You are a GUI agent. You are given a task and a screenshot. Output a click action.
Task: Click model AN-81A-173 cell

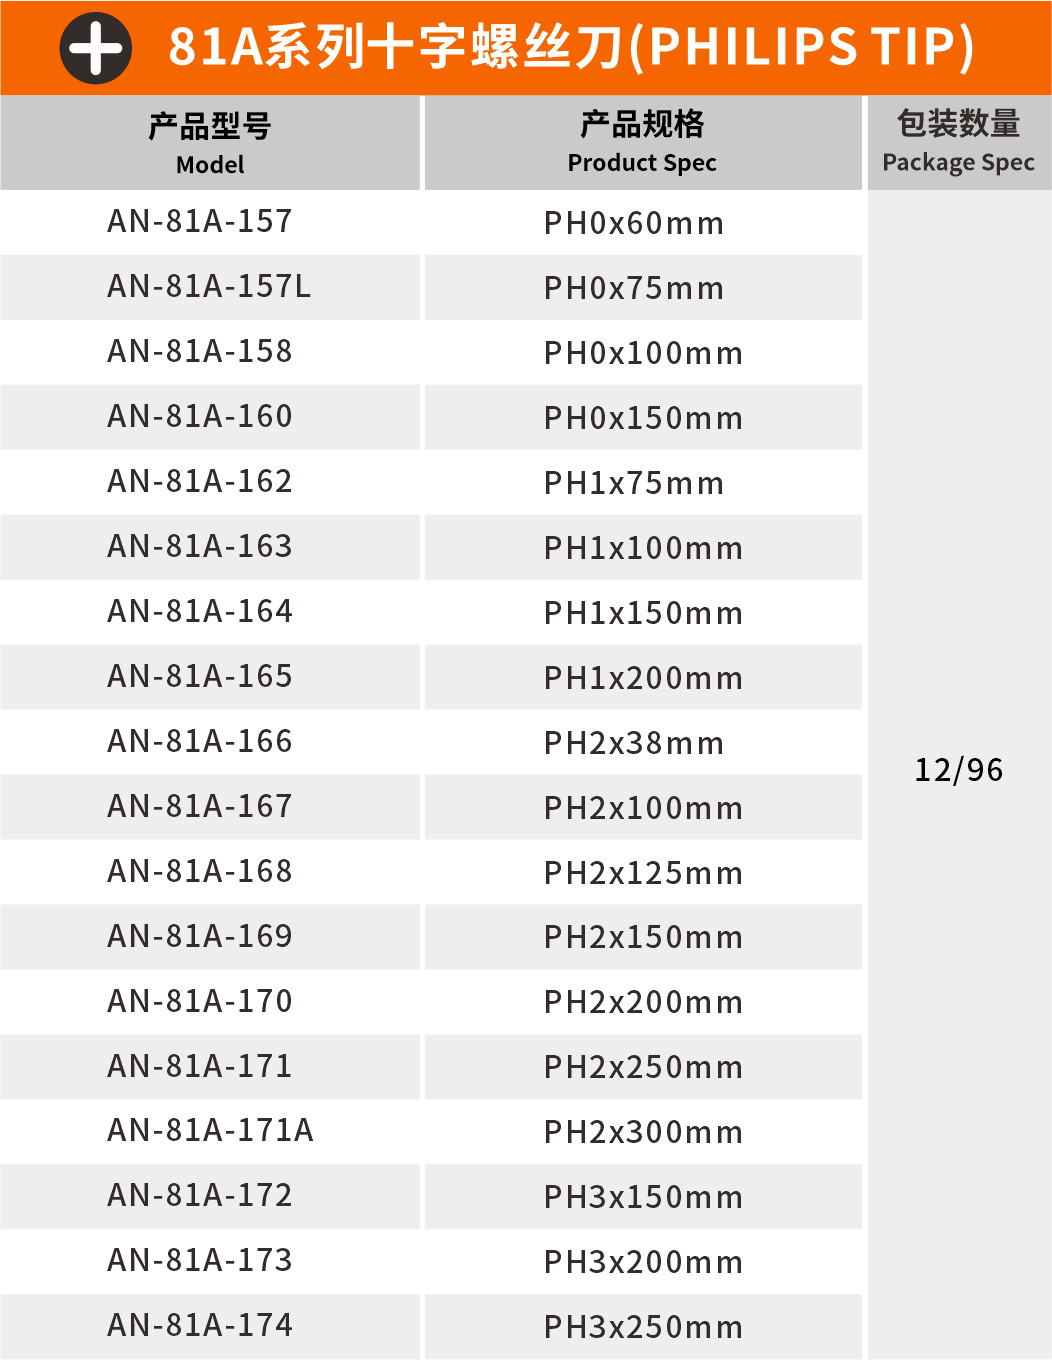point(200,1260)
